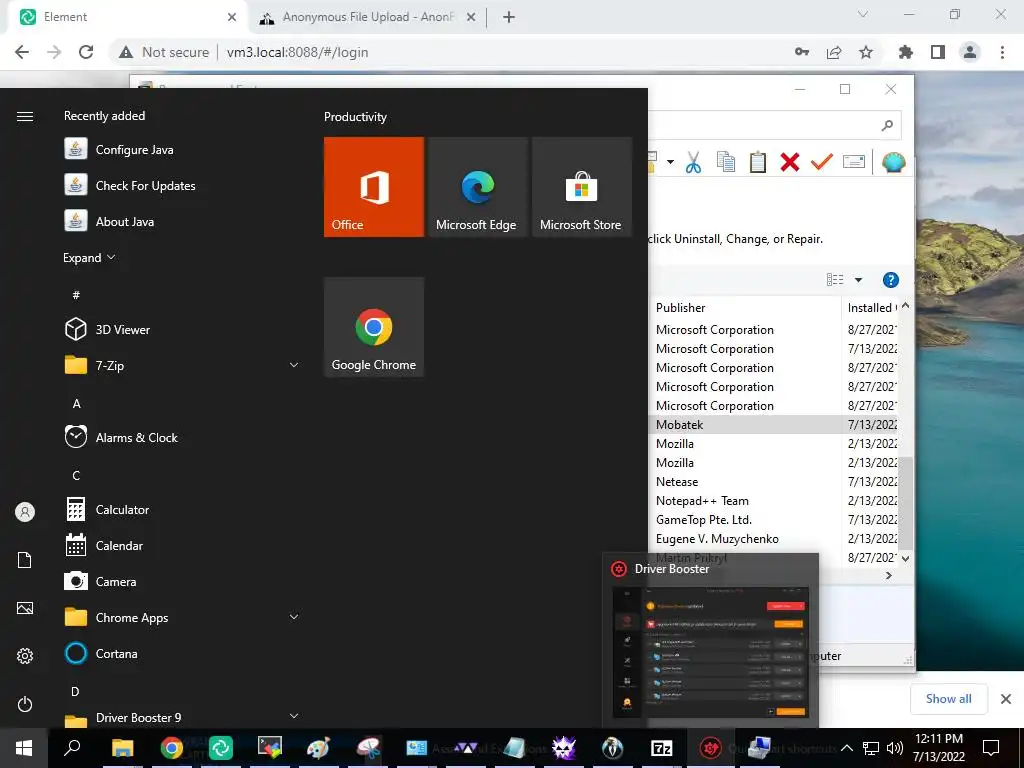Screen dimensions: 1024x768
Task: Expand the 7-Zip folder
Action: pos(294,365)
